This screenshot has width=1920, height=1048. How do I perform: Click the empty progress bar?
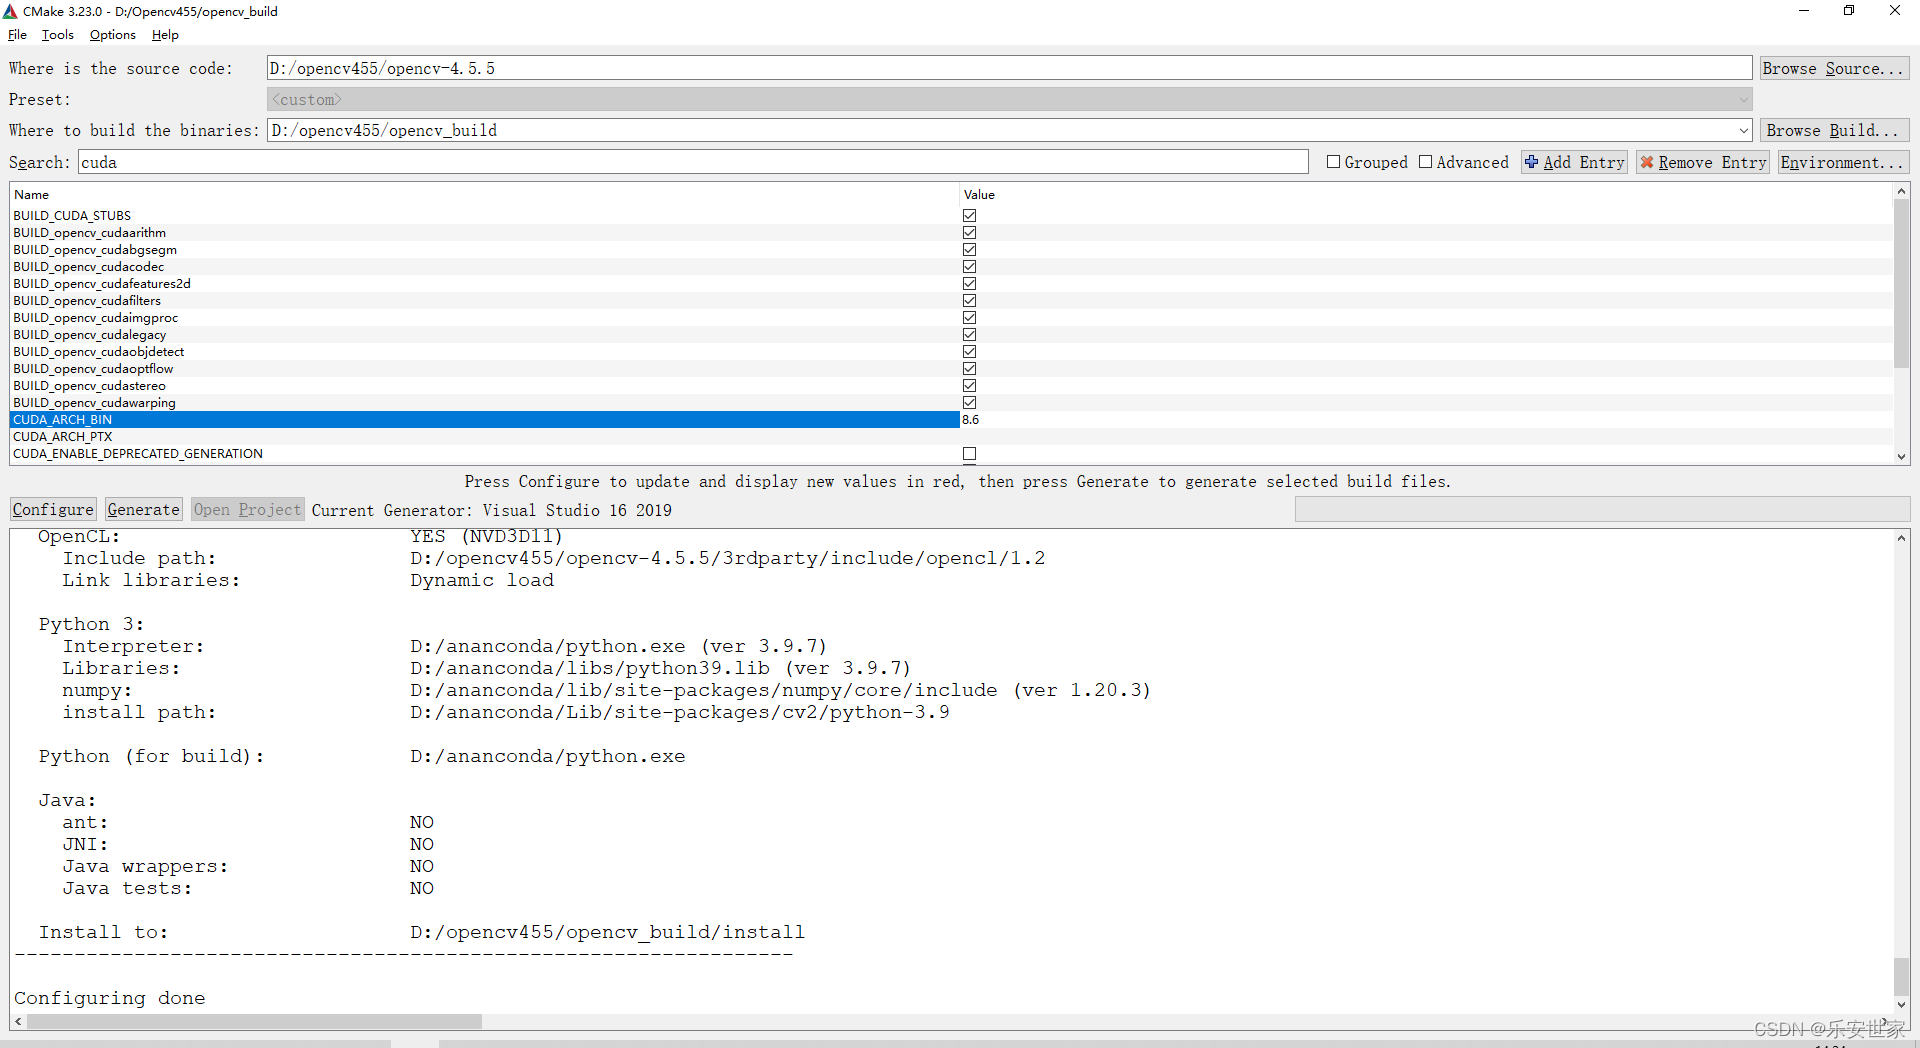coord(1602,510)
